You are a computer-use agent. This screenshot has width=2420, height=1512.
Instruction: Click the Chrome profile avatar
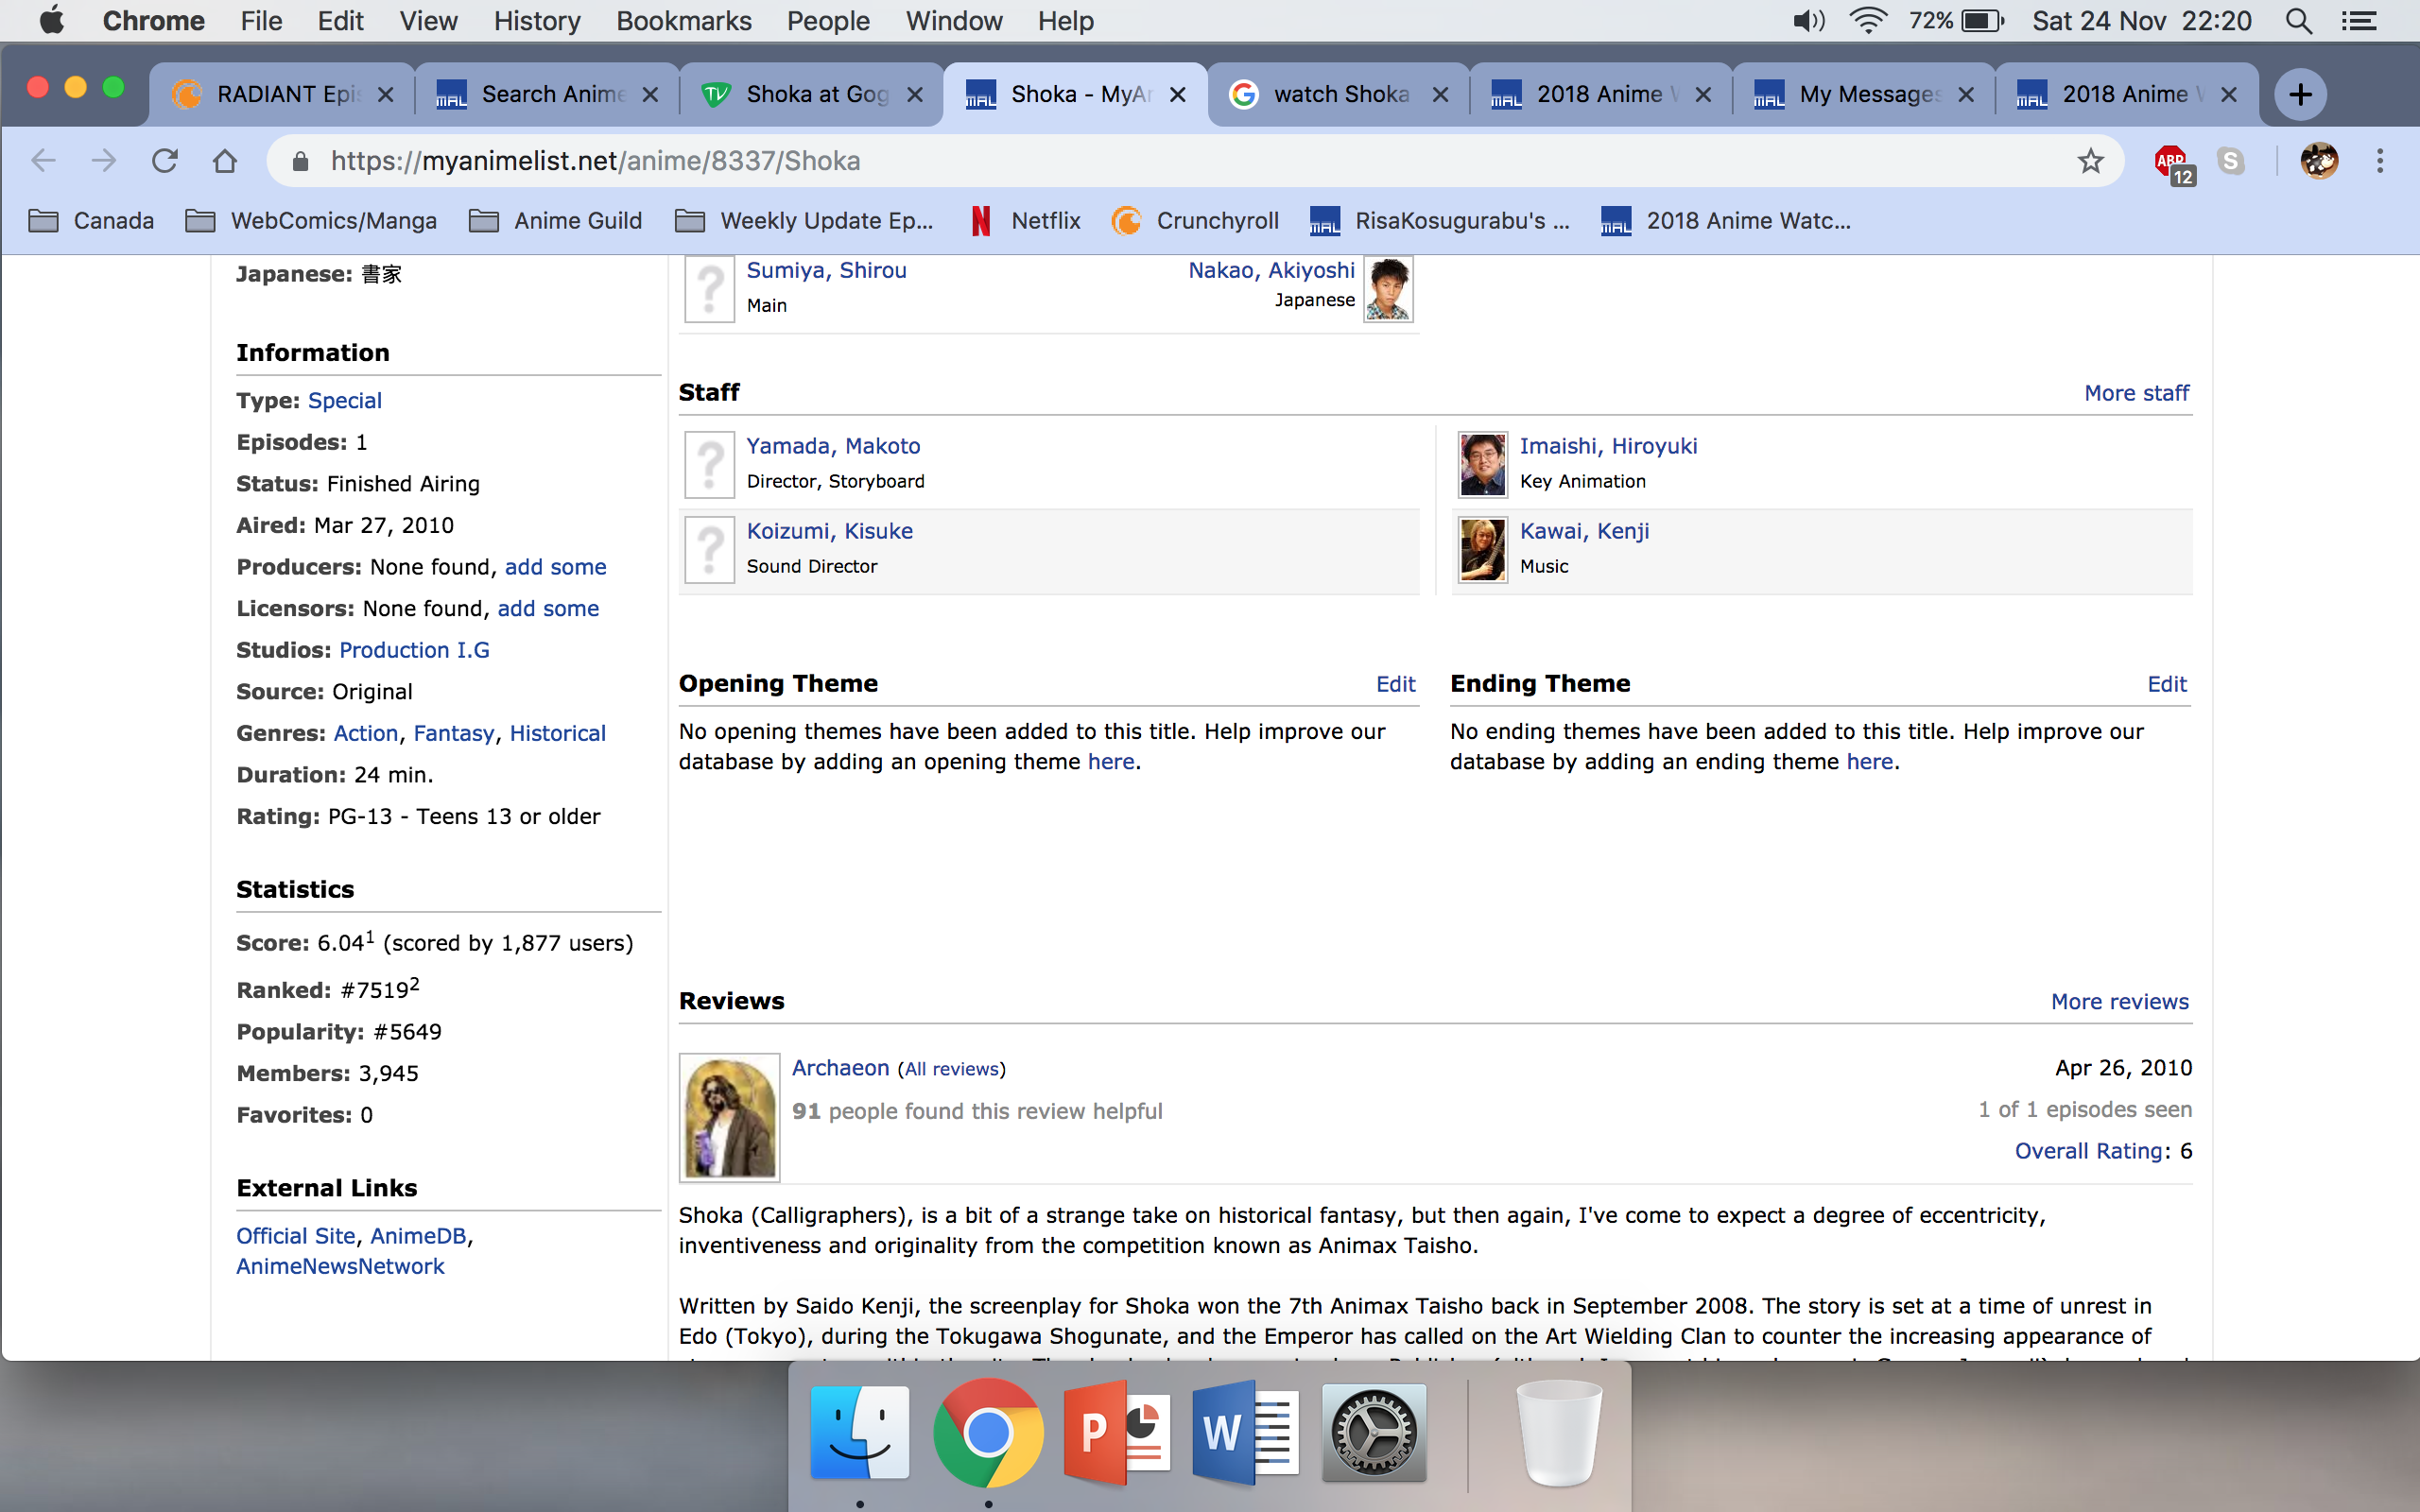coord(2319,161)
